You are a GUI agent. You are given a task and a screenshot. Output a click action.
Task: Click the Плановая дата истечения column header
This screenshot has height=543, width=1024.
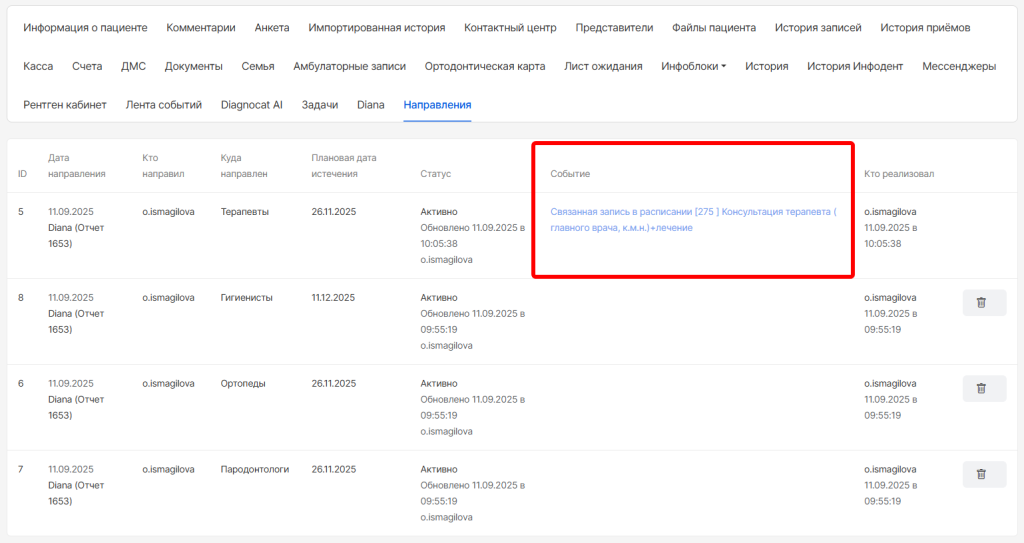coord(343,166)
